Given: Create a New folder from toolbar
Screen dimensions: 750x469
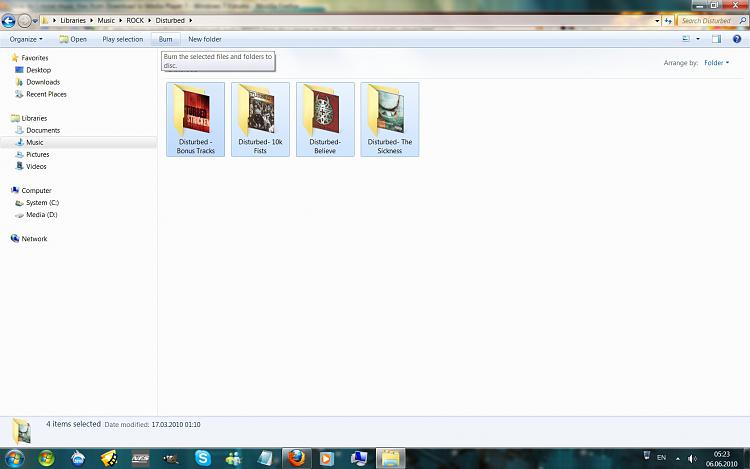Looking at the screenshot, I should click(x=205, y=39).
